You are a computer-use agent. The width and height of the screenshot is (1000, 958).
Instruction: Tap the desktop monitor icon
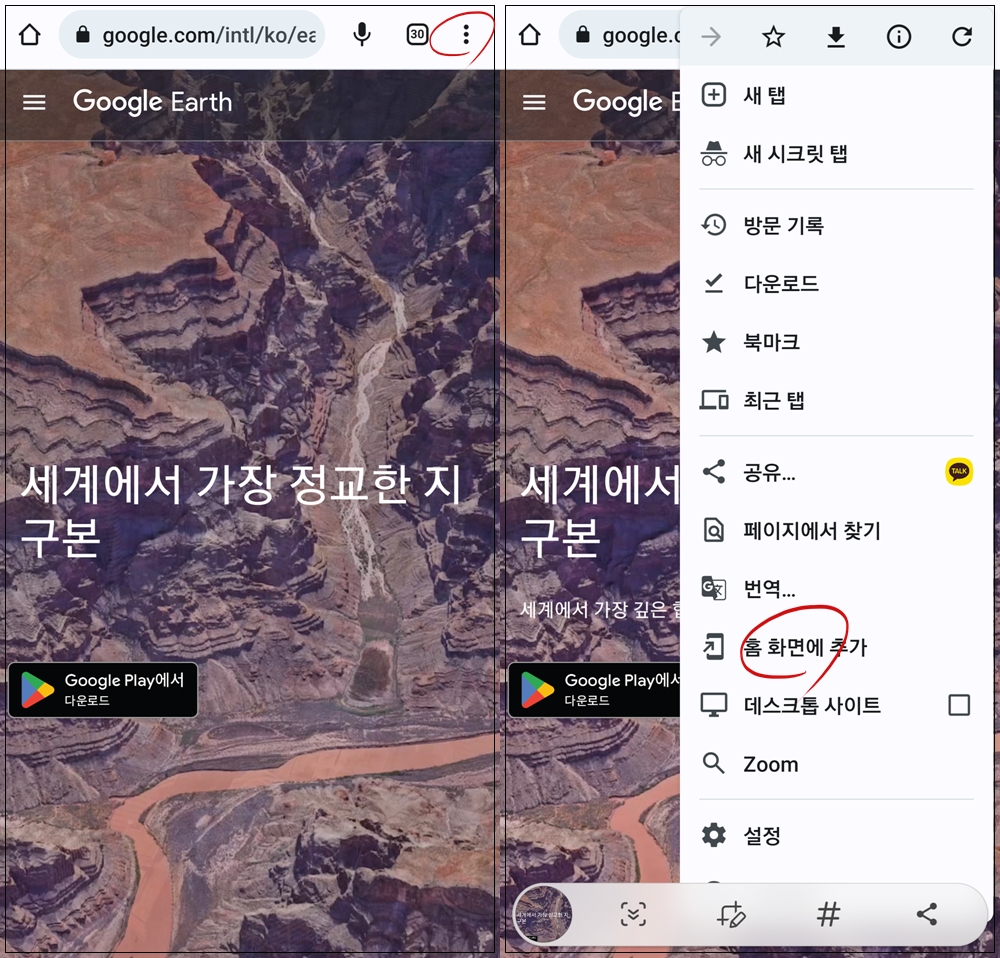[x=714, y=705]
